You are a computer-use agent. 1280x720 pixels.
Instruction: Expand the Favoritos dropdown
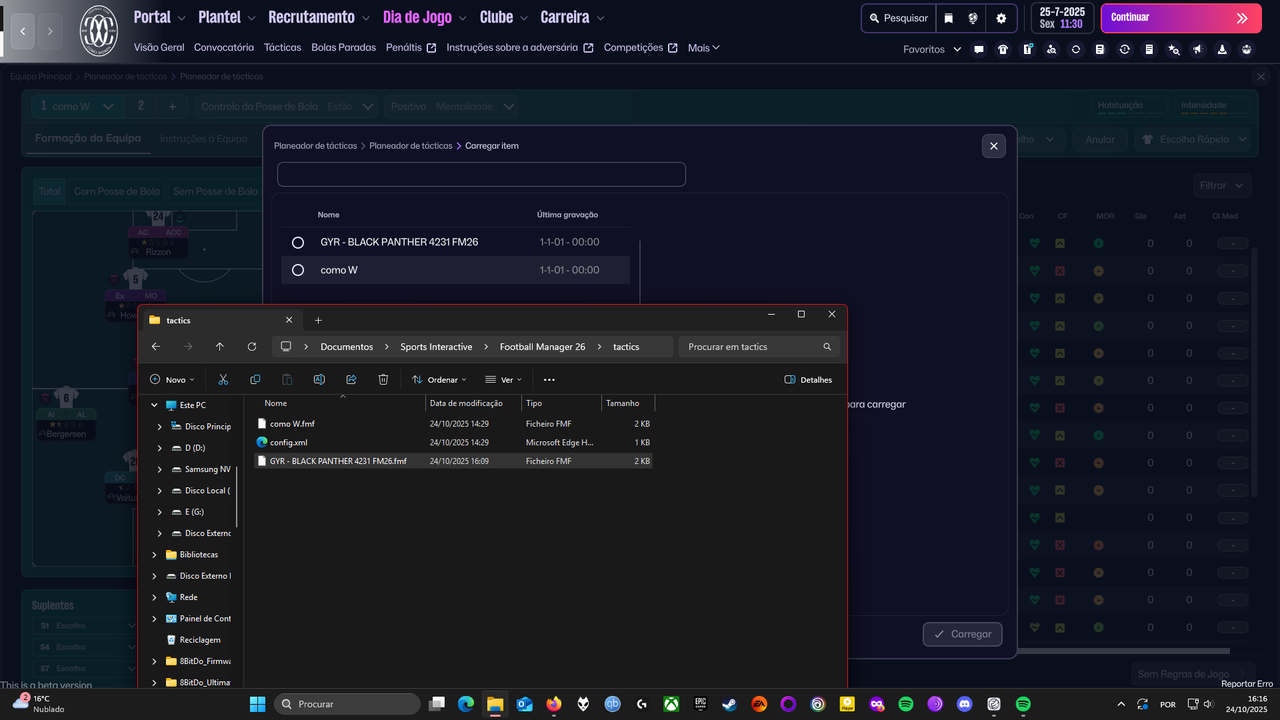pyautogui.click(x=932, y=49)
